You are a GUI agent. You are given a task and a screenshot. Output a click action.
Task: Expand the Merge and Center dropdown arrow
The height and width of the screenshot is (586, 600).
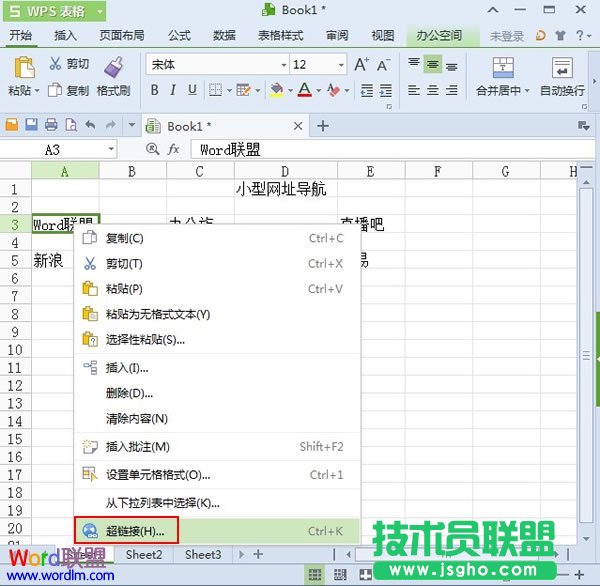(527, 91)
